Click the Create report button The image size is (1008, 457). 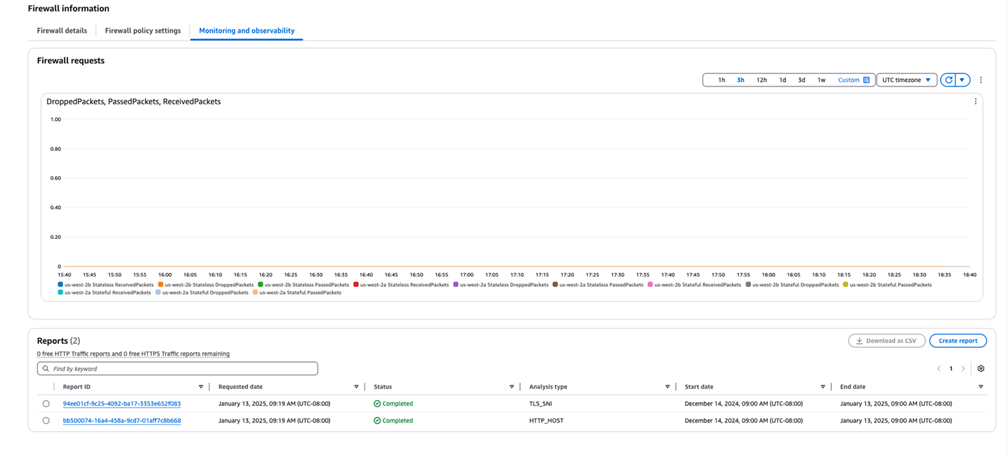click(958, 341)
